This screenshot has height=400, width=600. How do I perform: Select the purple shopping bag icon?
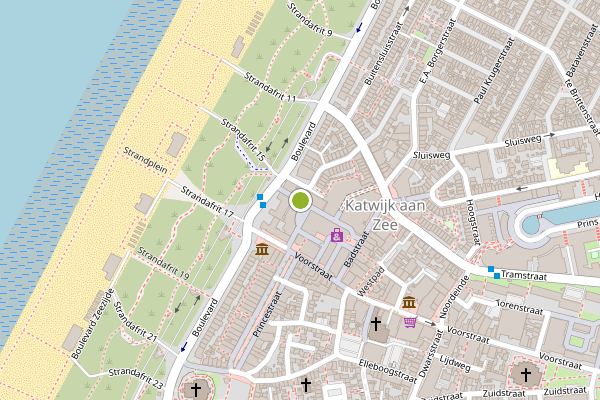pyautogui.click(x=337, y=235)
